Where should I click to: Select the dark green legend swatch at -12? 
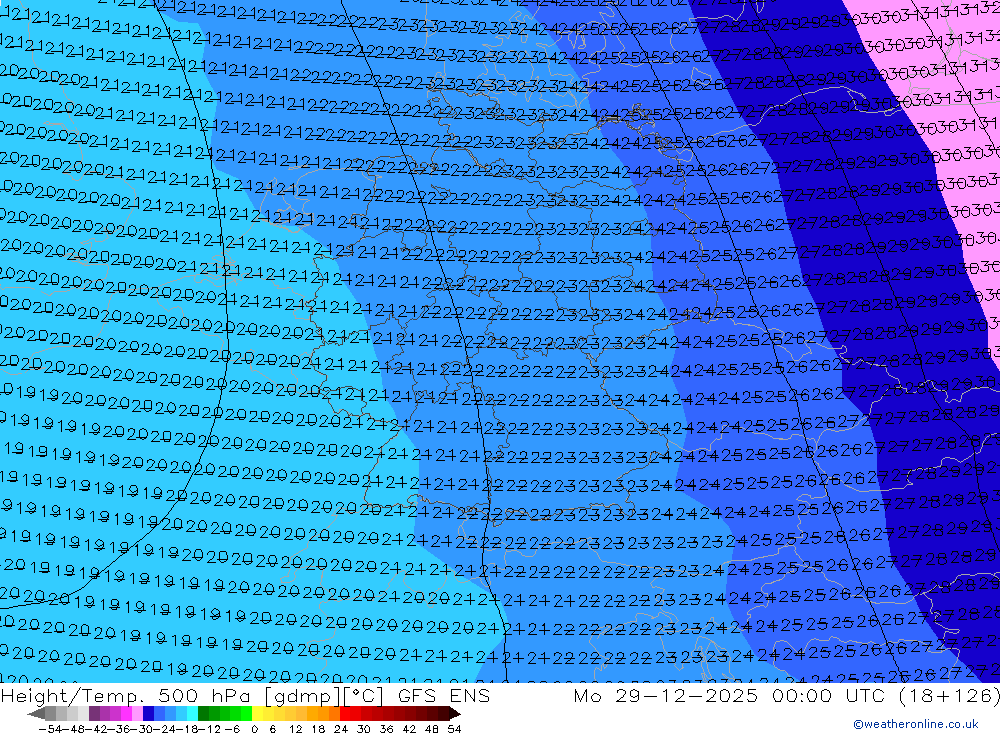pyautogui.click(x=203, y=714)
